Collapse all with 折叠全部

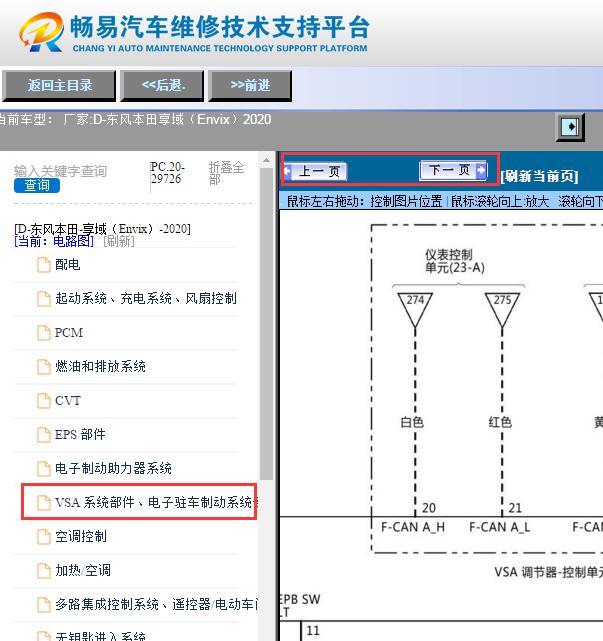tap(226, 173)
